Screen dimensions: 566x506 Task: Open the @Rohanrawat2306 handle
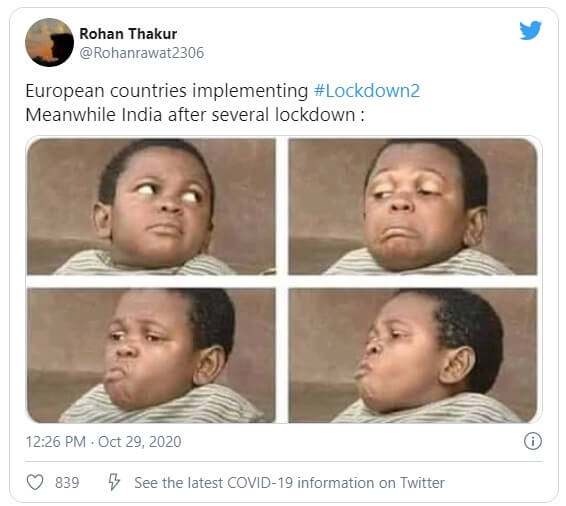[x=142, y=53]
